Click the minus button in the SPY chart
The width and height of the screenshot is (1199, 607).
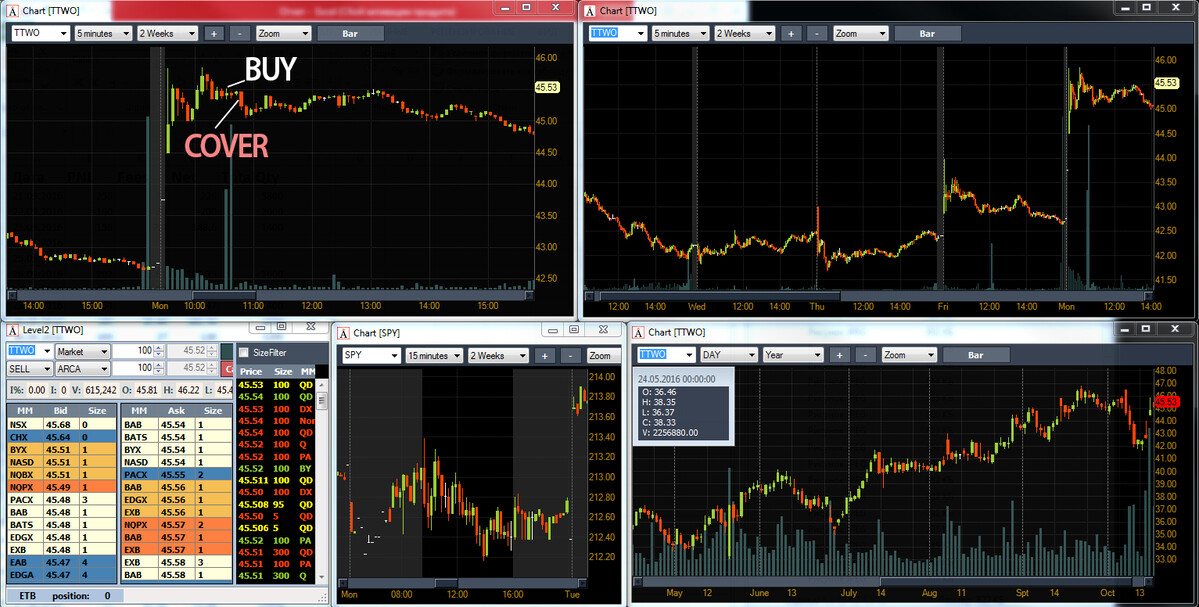570,355
